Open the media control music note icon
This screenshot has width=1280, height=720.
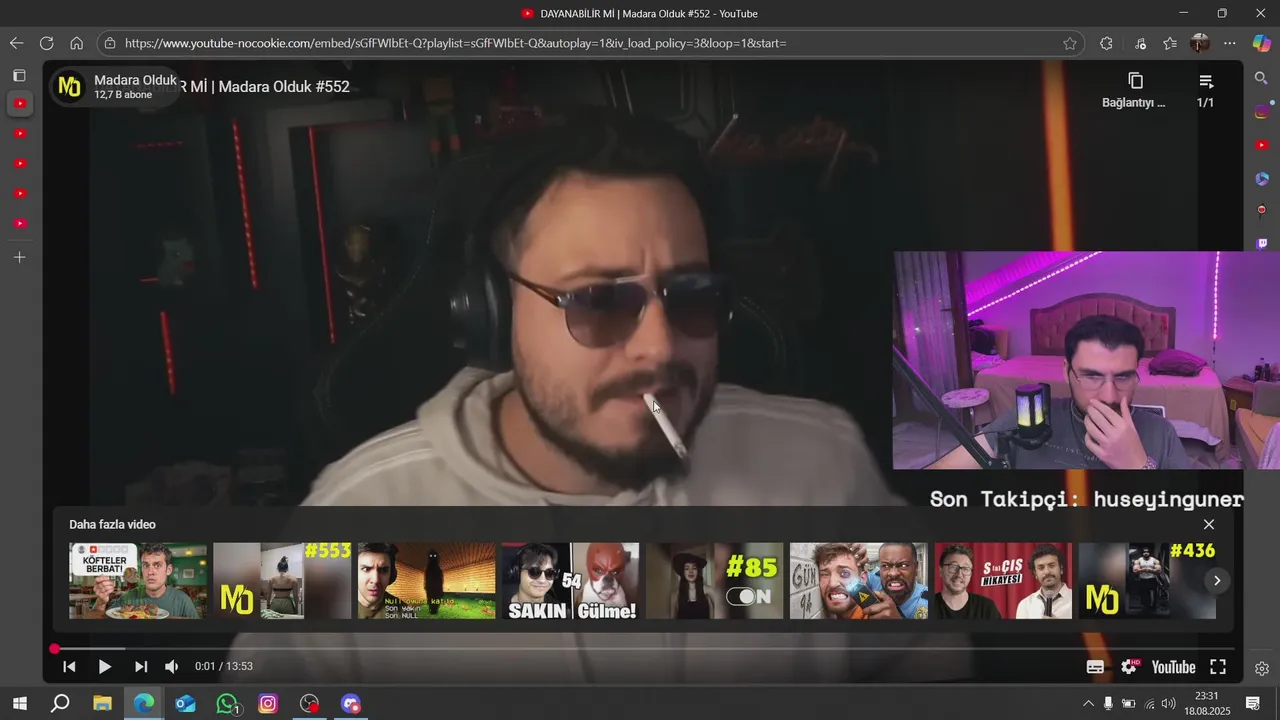pos(1140,43)
